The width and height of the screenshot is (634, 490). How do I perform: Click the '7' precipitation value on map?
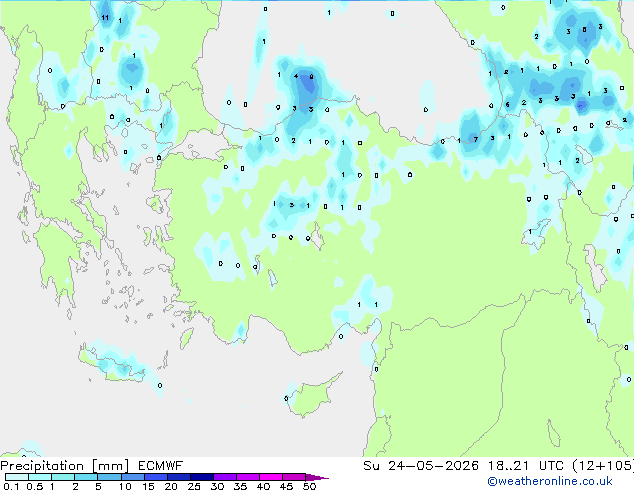point(476,139)
